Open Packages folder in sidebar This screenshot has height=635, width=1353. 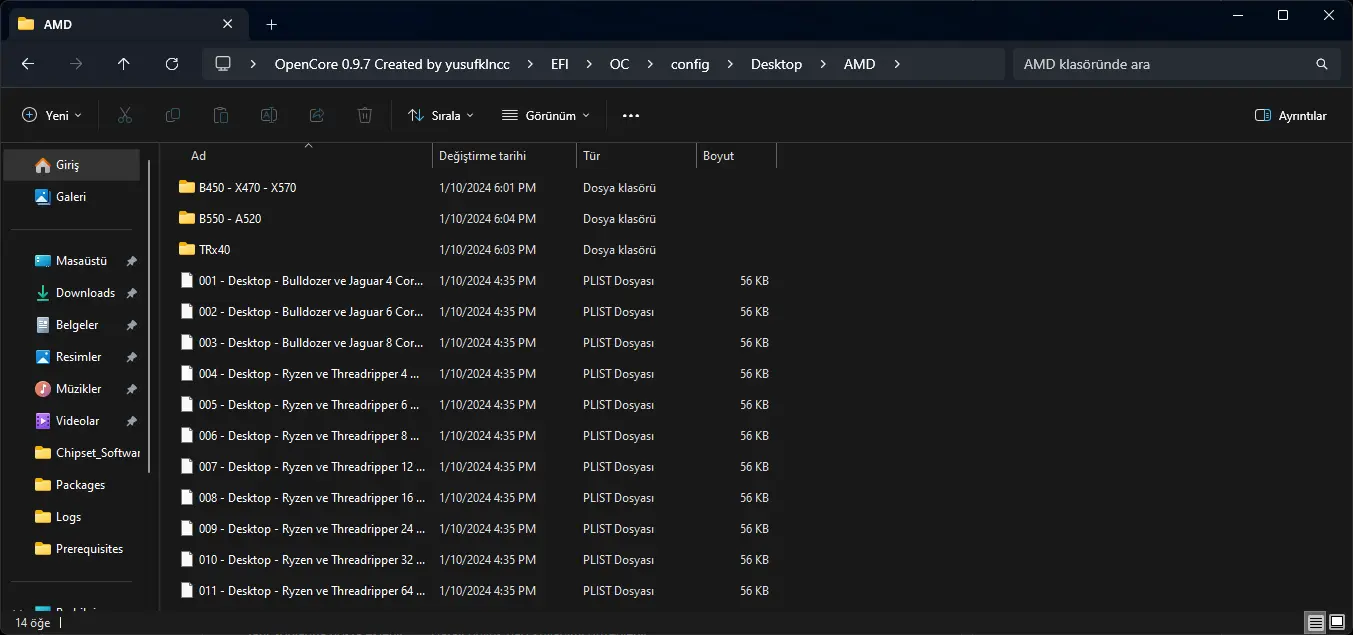click(72, 485)
